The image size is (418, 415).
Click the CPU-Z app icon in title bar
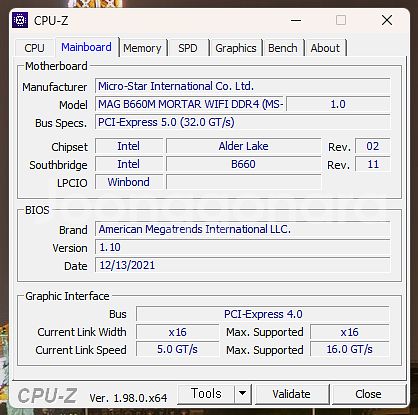click(x=20, y=21)
